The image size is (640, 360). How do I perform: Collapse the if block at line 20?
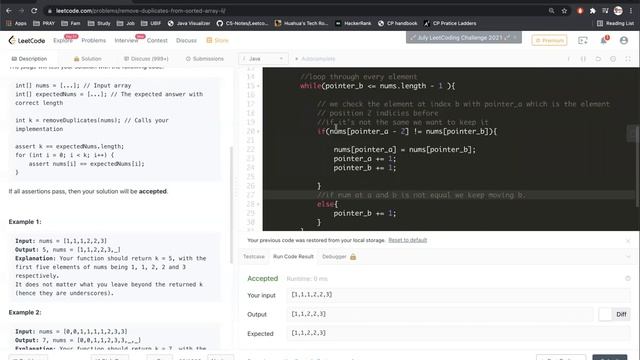258,131
